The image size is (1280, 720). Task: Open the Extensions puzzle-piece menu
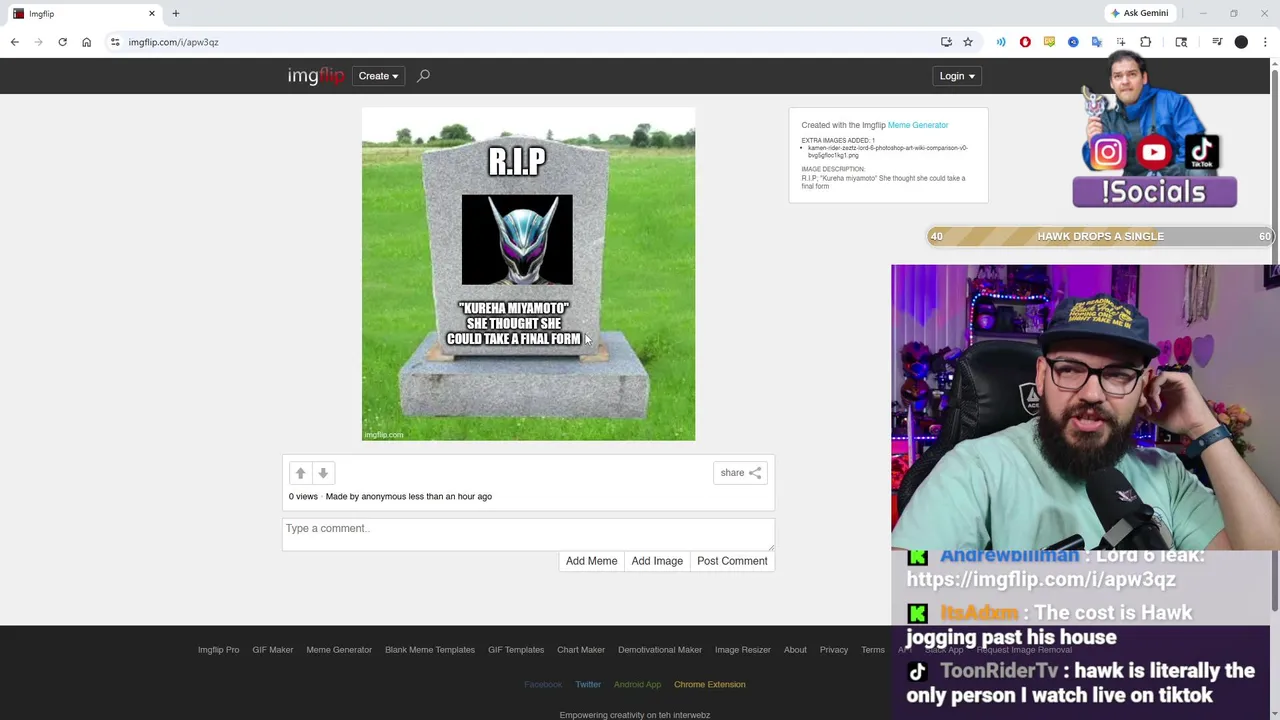click(x=1146, y=42)
